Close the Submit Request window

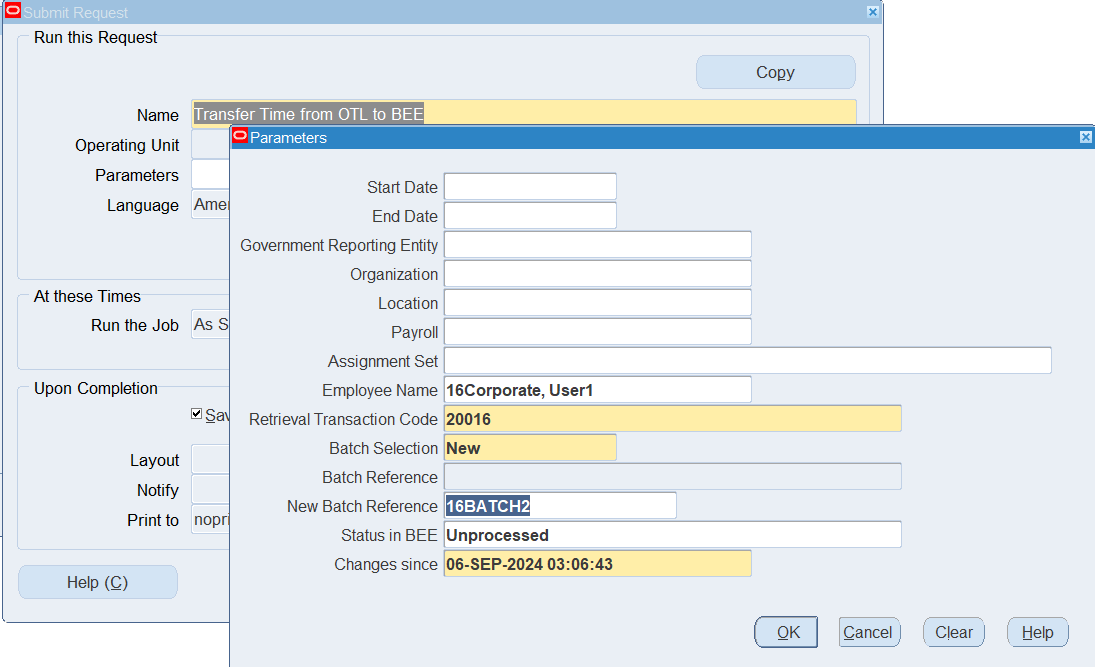coord(872,12)
